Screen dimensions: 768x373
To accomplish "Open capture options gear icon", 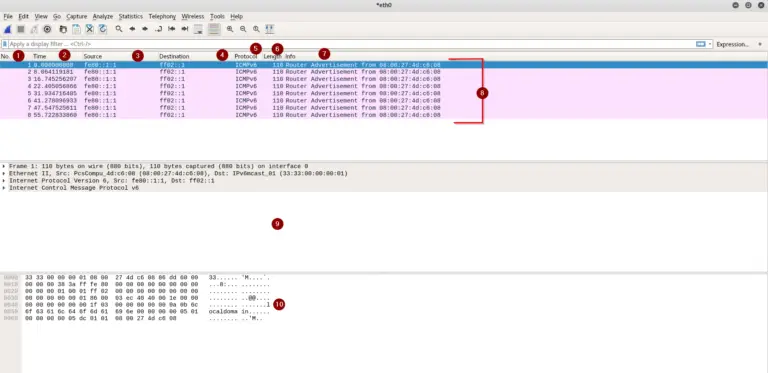I will (48, 29).
